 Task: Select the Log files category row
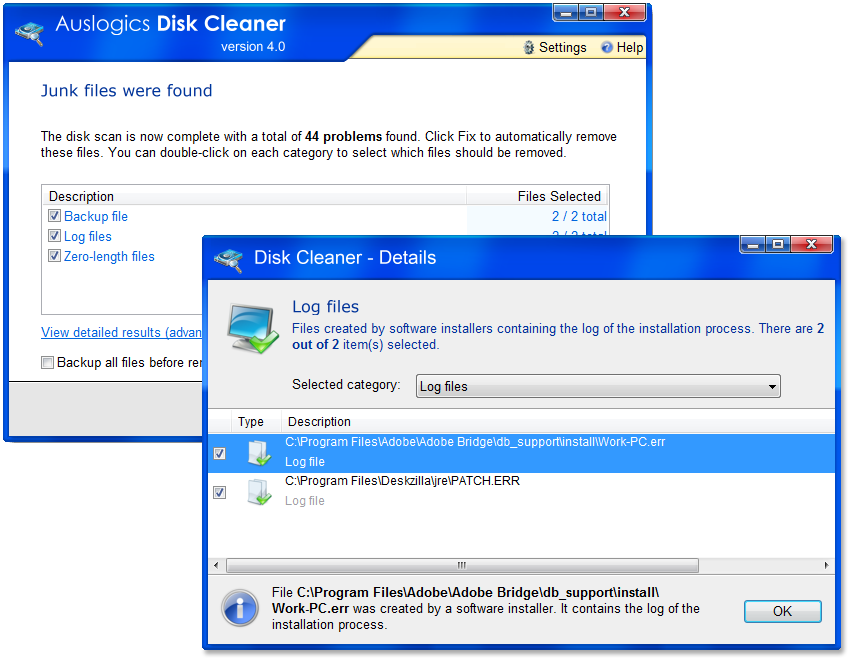(88, 237)
